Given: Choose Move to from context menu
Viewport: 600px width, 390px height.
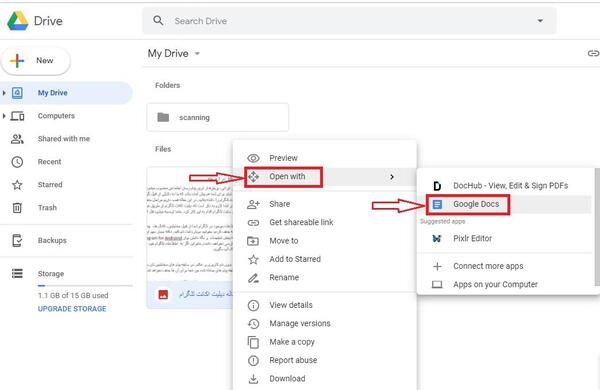Looking at the screenshot, I should click(324, 241).
